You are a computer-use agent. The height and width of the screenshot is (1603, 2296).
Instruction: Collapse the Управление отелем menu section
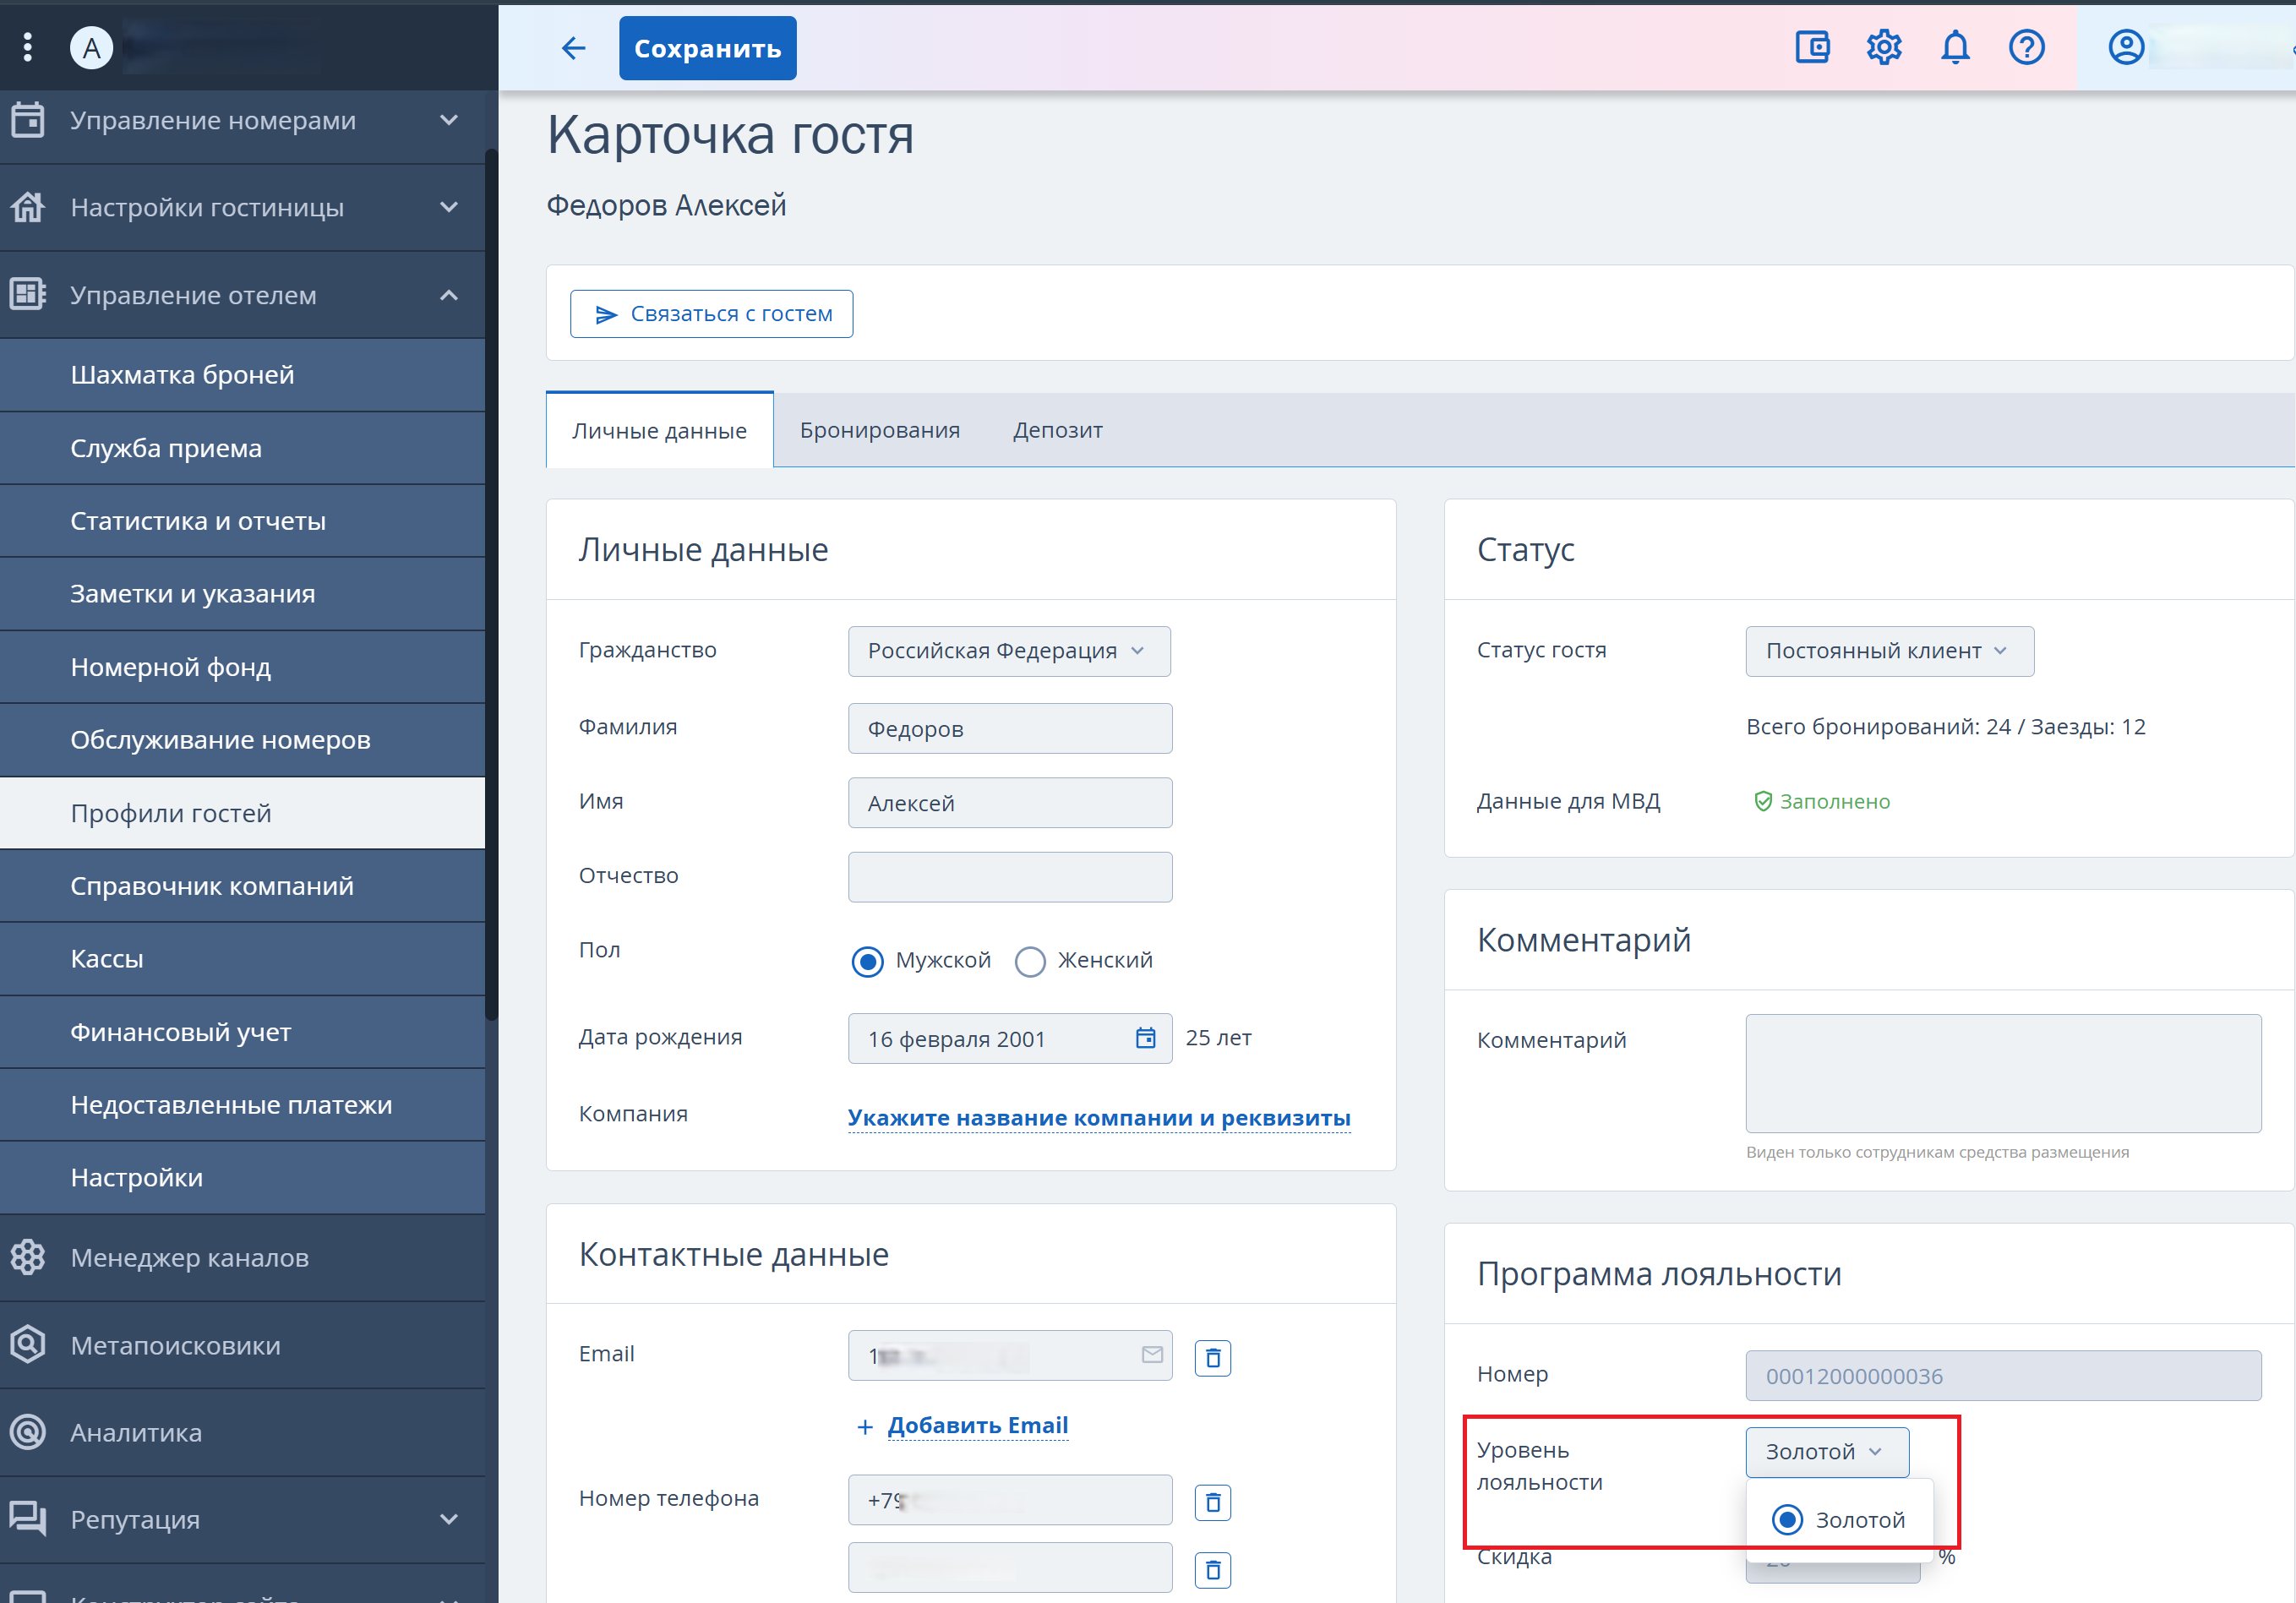tap(449, 295)
